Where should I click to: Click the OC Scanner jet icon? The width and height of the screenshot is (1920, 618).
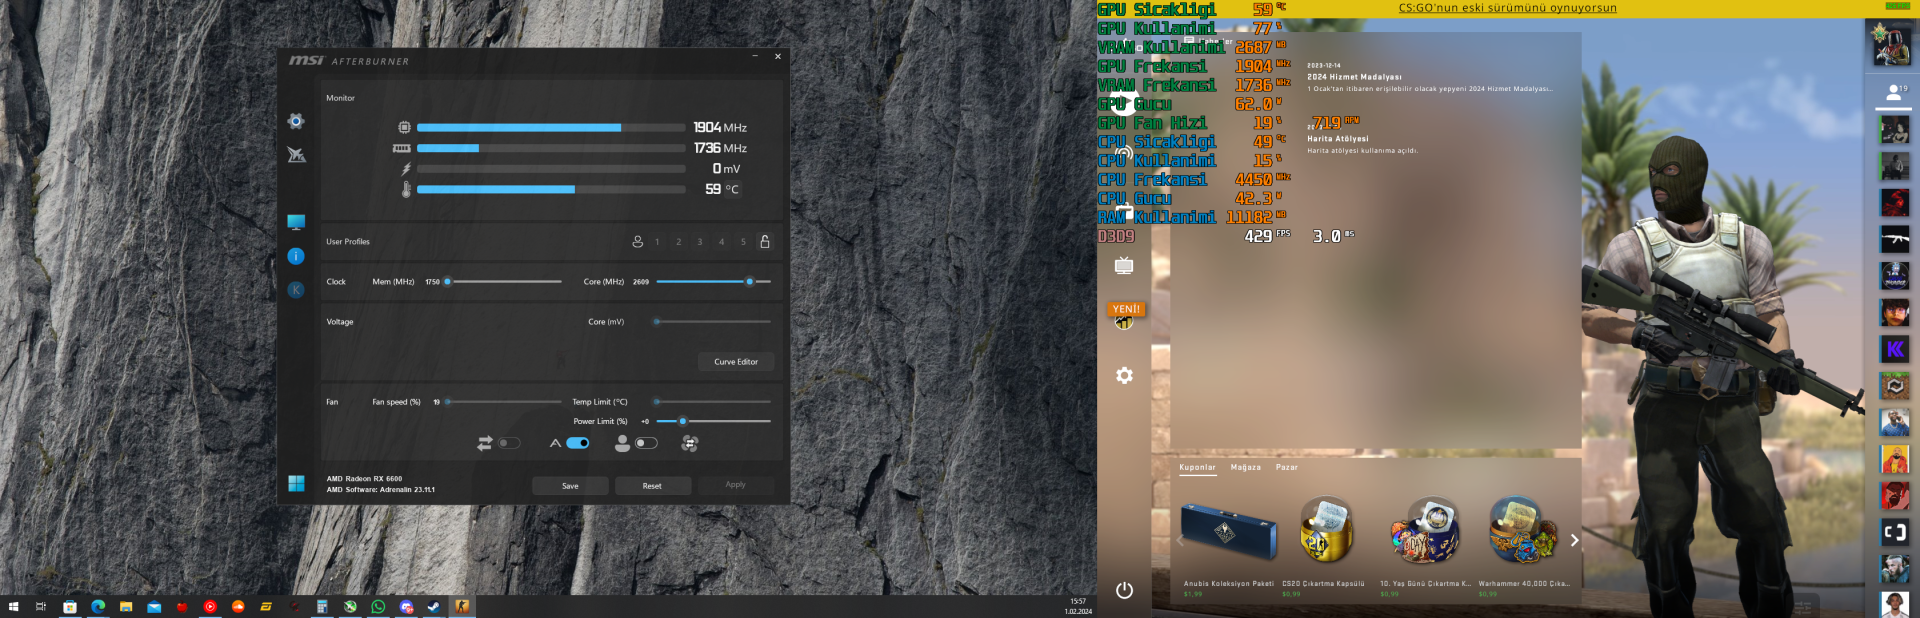coord(296,155)
